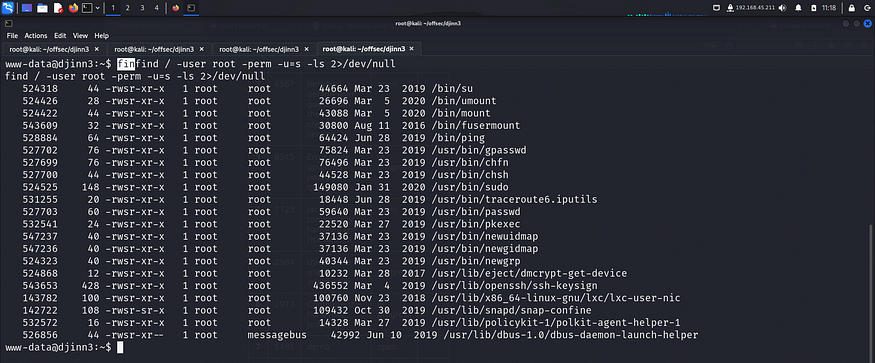Click the /usr/lib/snapd/snap-confine path
This screenshot has width=875, height=363.
point(511,310)
